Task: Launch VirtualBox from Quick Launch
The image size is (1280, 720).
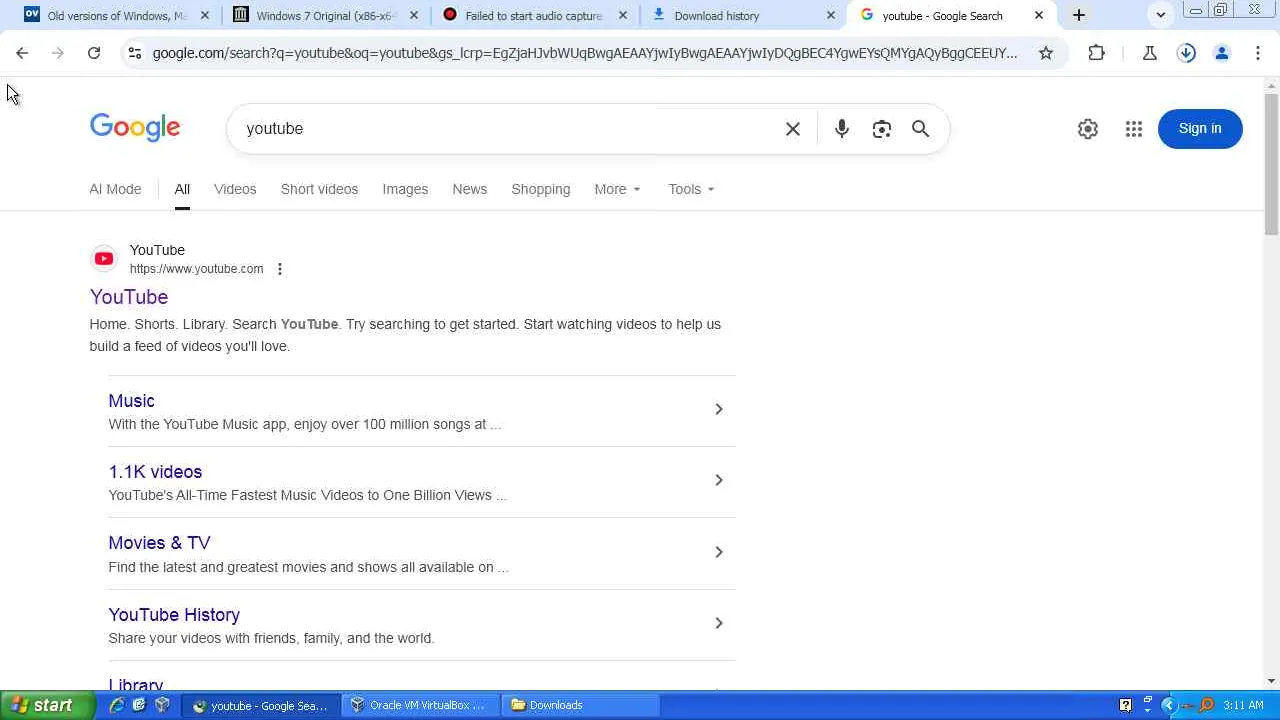Action: [161, 705]
